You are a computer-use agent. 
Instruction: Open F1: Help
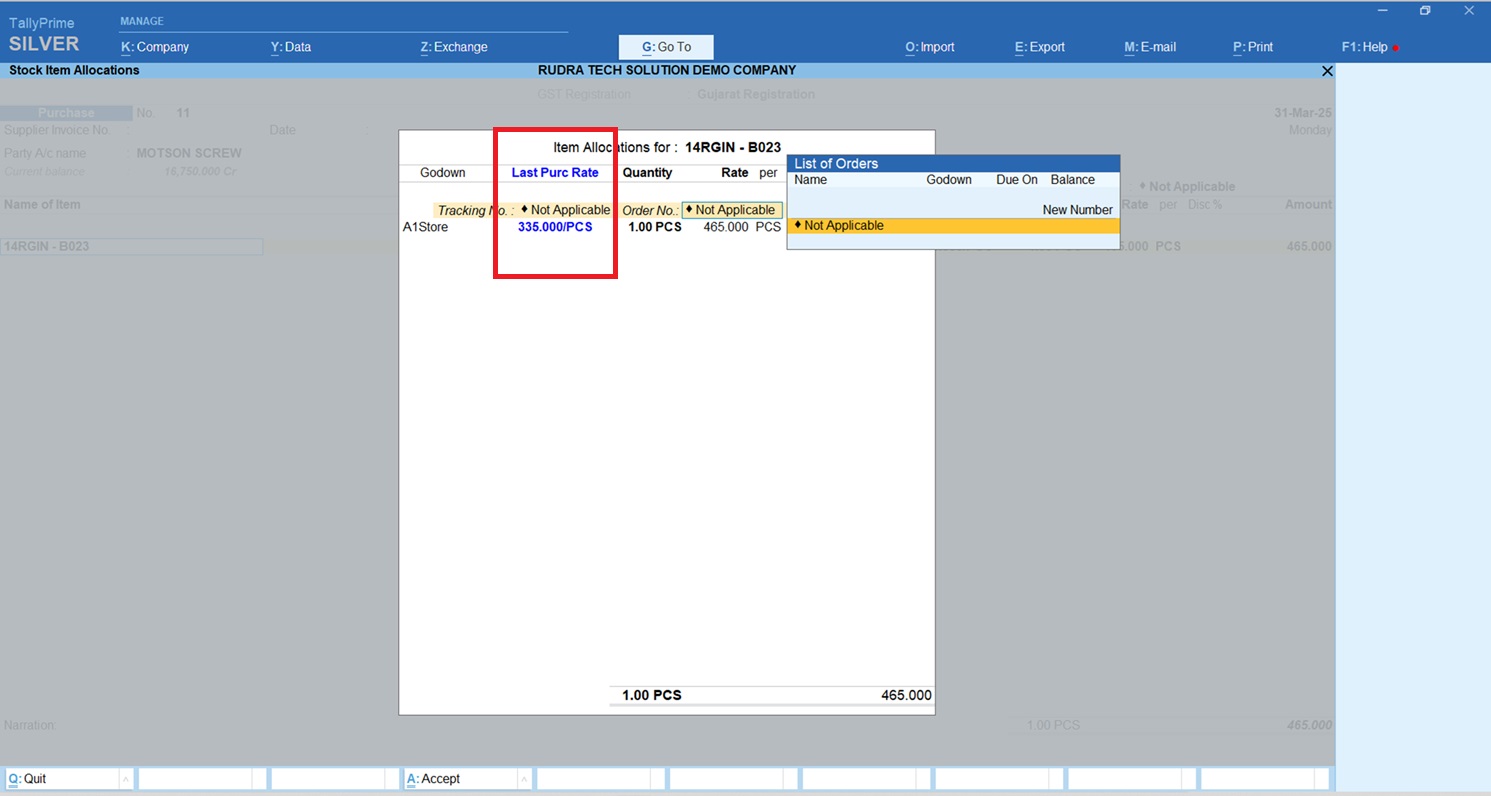[x=1364, y=47]
